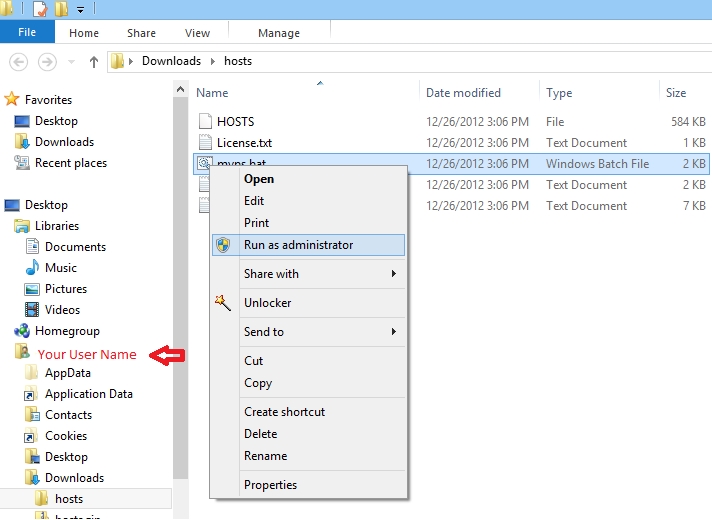Screen dimensions: 712x520
Task: Choose Properties from the context menu
Action: [270, 485]
